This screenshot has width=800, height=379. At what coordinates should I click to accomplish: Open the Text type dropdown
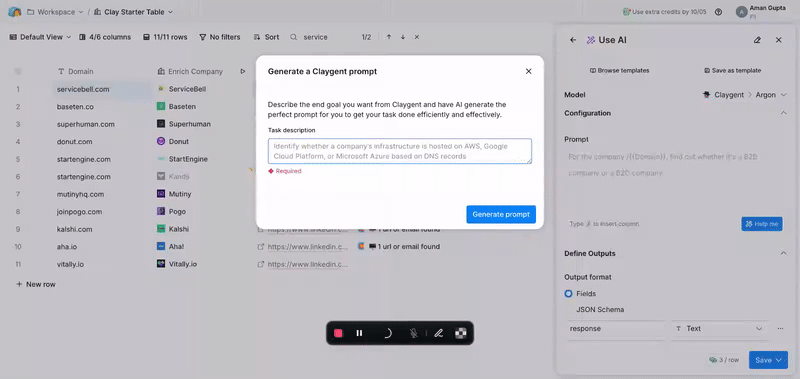click(719, 329)
